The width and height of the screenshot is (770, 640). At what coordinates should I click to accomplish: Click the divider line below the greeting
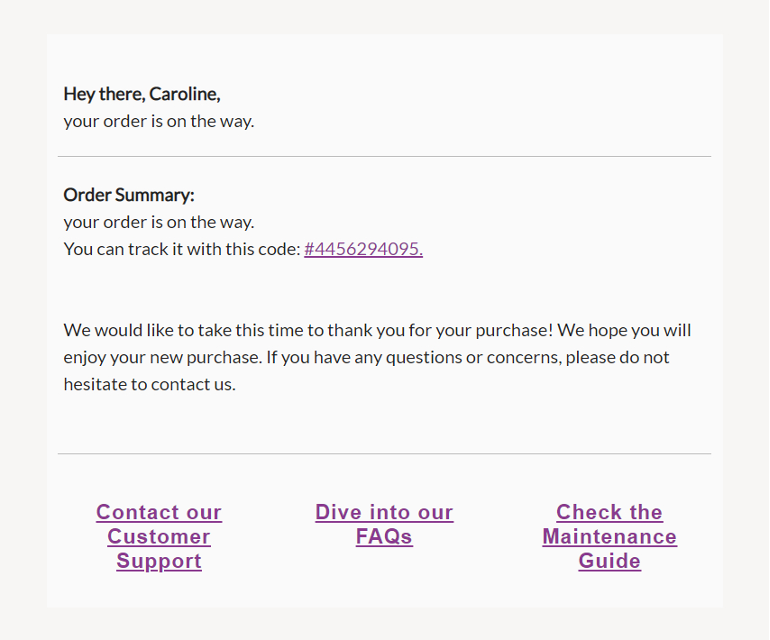pyautogui.click(x=385, y=157)
